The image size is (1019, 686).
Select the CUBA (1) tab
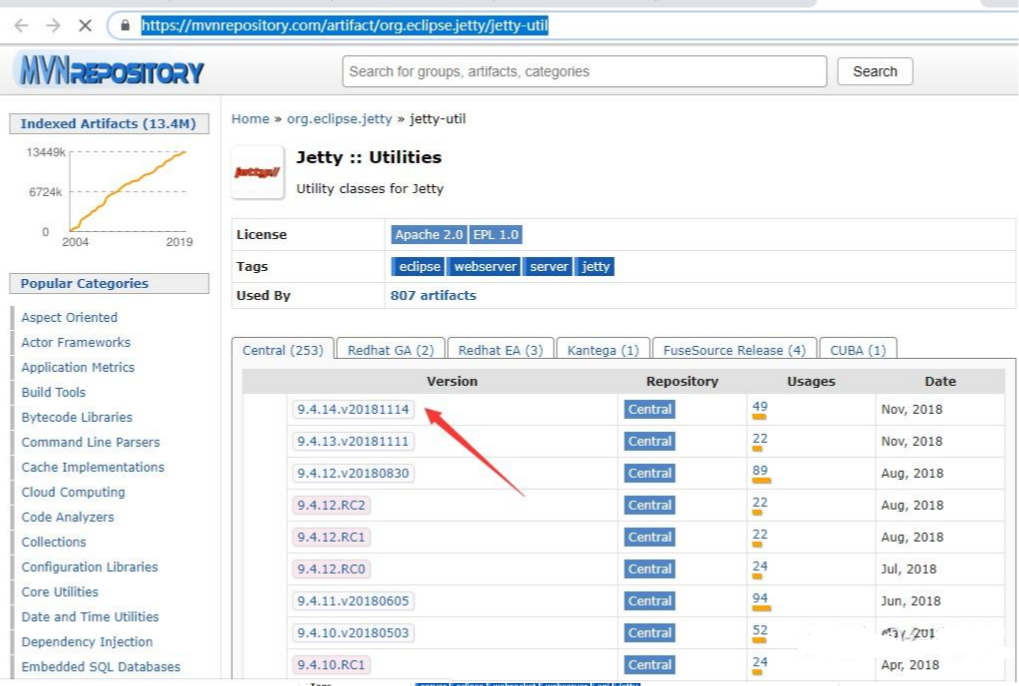pyautogui.click(x=857, y=349)
